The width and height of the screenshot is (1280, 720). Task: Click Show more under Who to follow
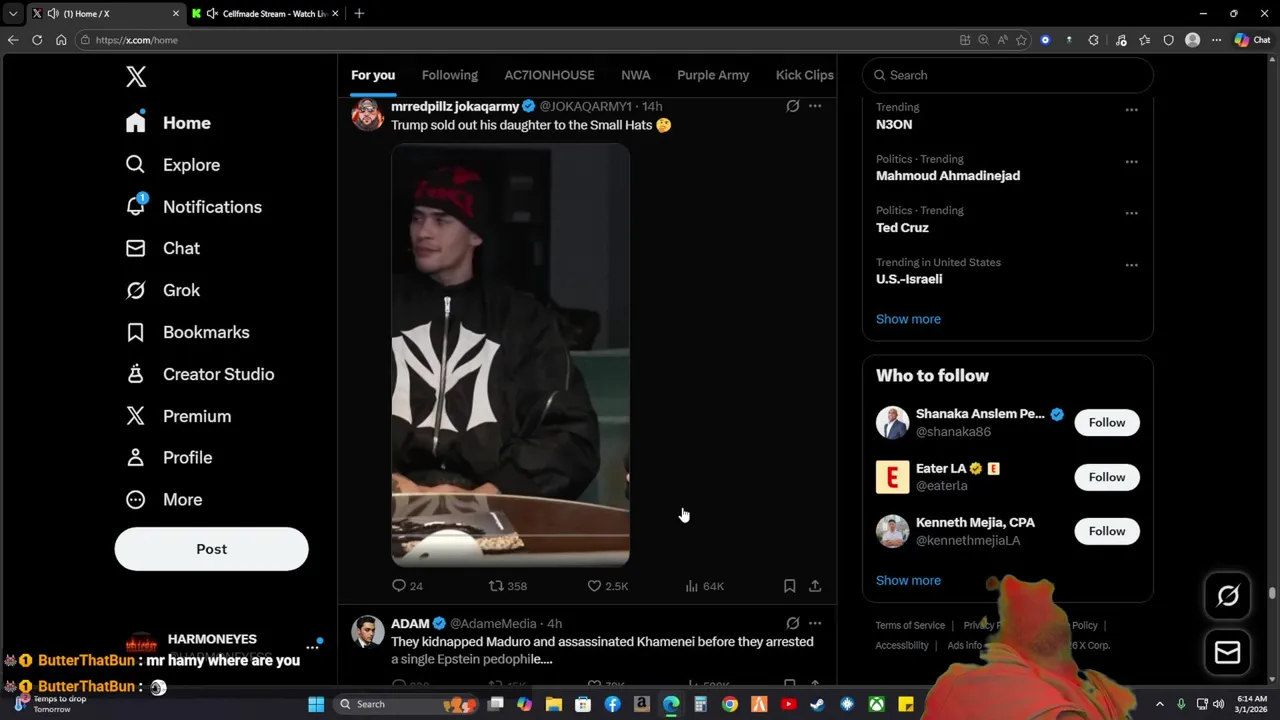[908, 580]
